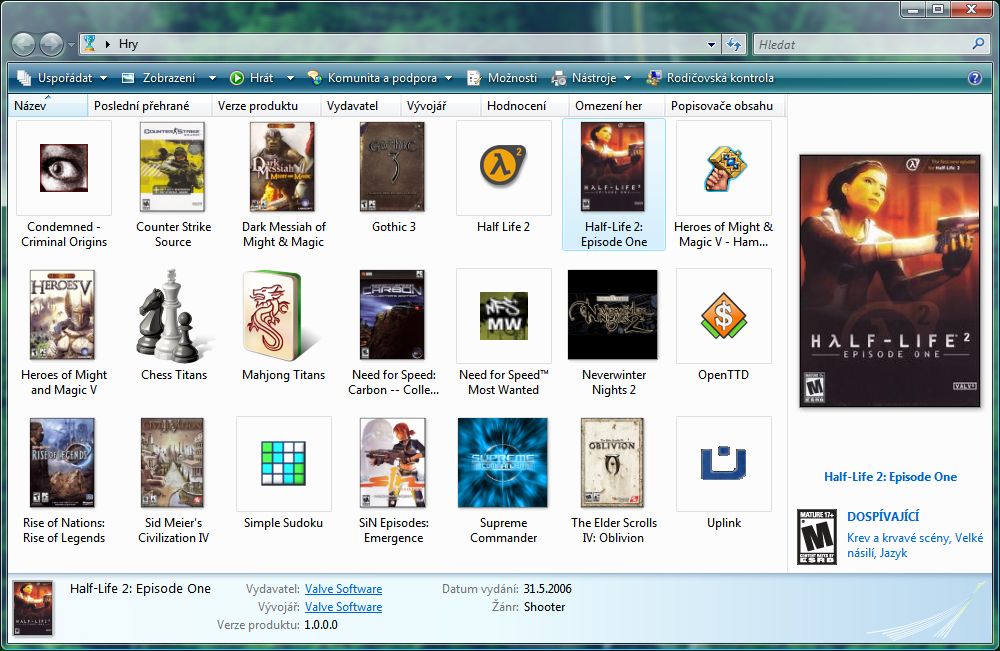Open Vydavatel Valve Software link
The width and height of the screenshot is (1000, 651).
click(343, 589)
